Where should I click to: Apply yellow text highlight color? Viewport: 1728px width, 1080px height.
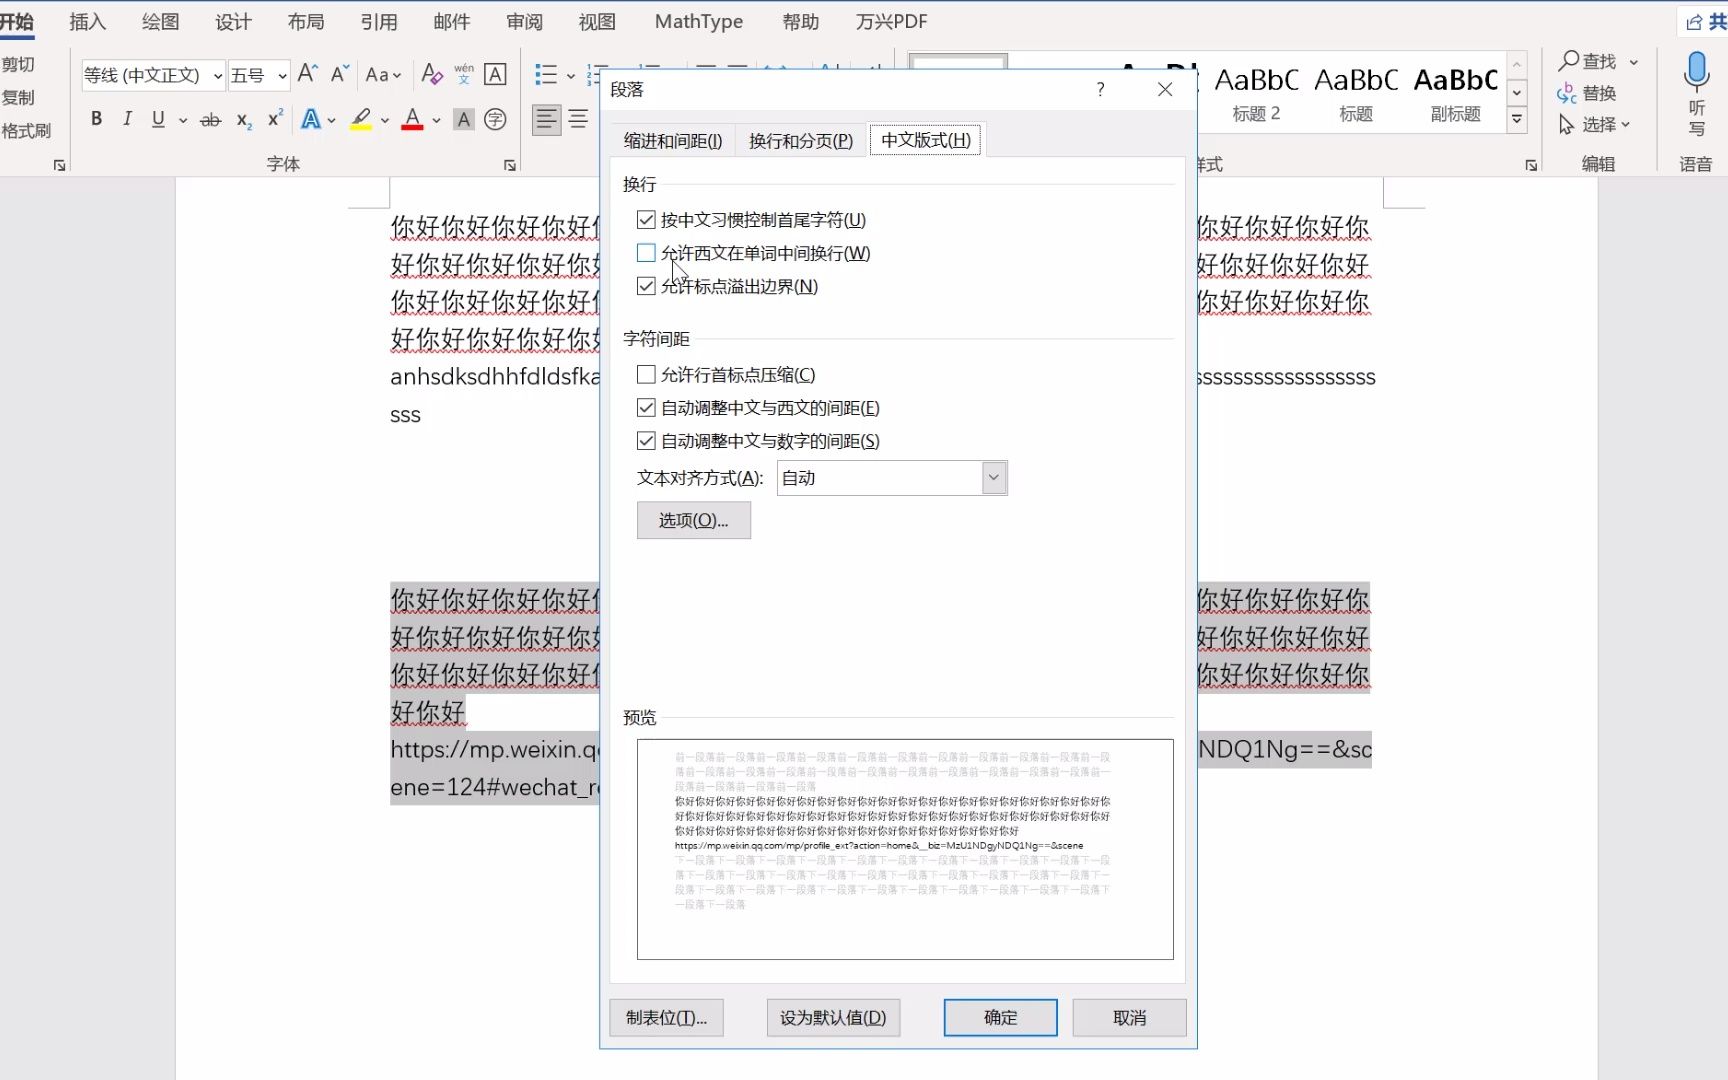click(x=361, y=120)
